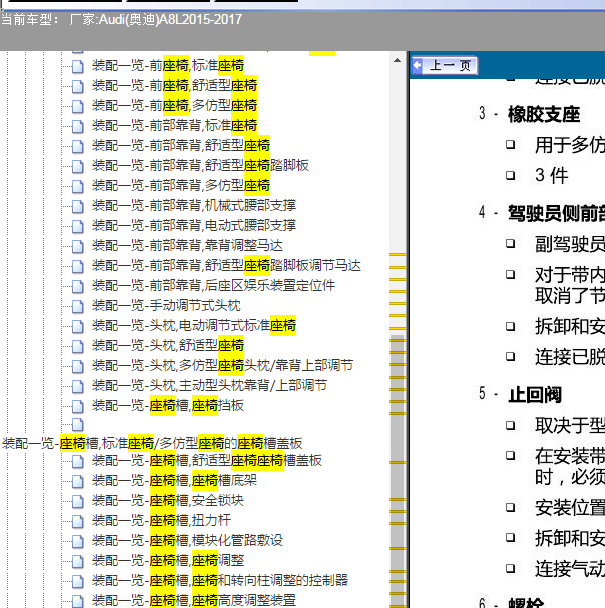Click scrollbar up arrow in tree panel
This screenshot has height=608, width=605.
tap(398, 60)
